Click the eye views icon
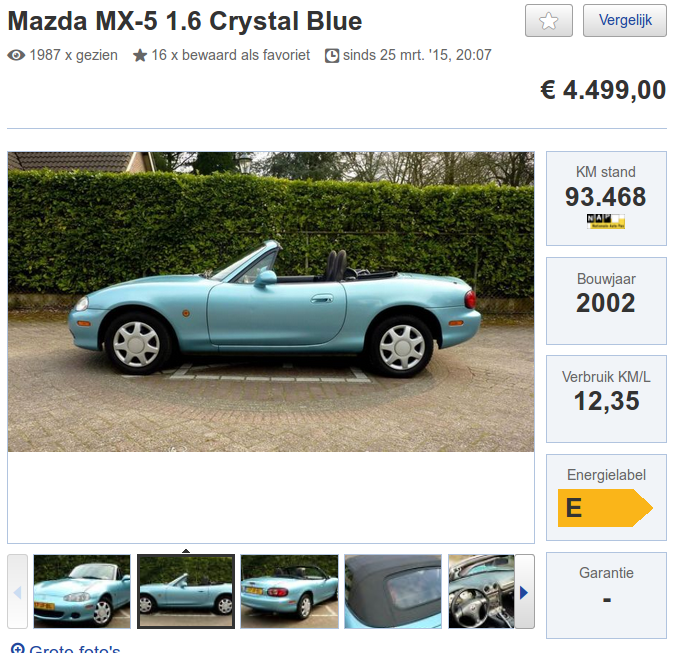Screen dimensions: 676x653 16,55
